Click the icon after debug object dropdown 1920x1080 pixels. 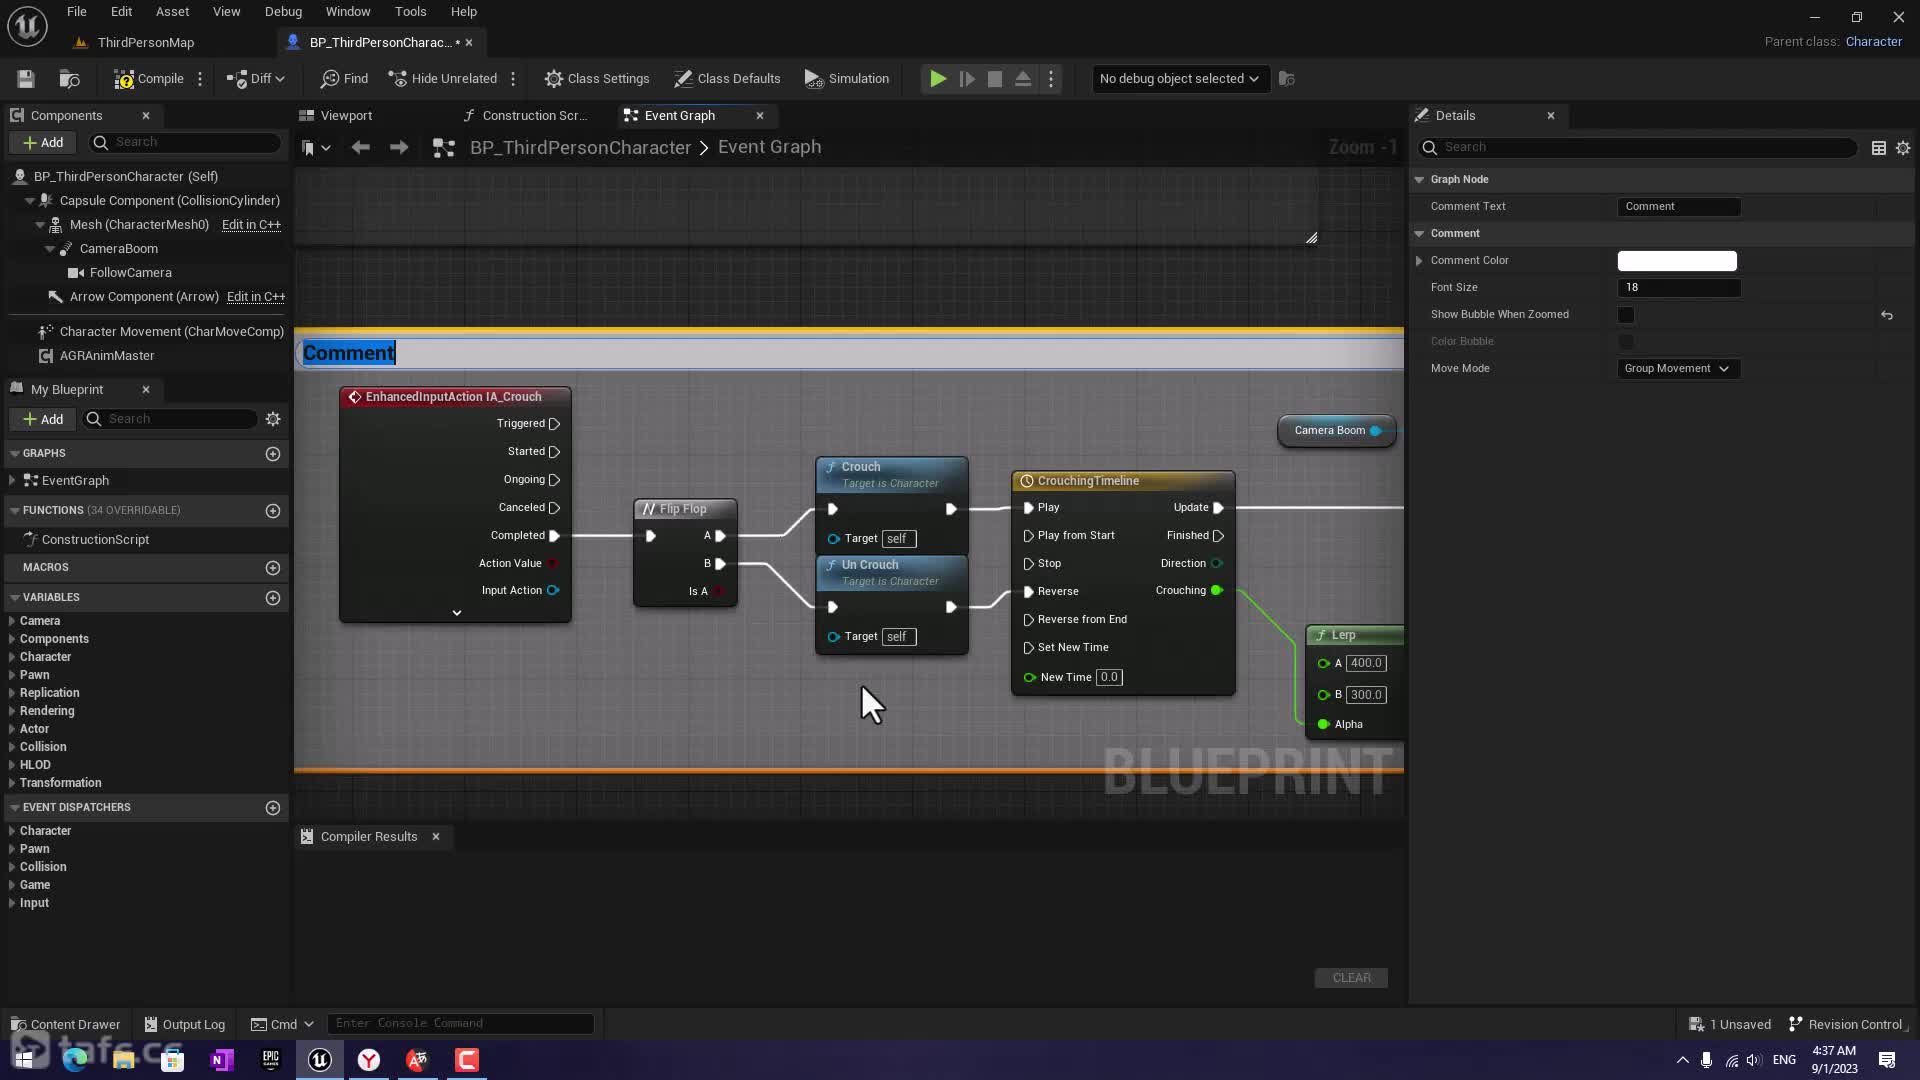[x=1287, y=79]
